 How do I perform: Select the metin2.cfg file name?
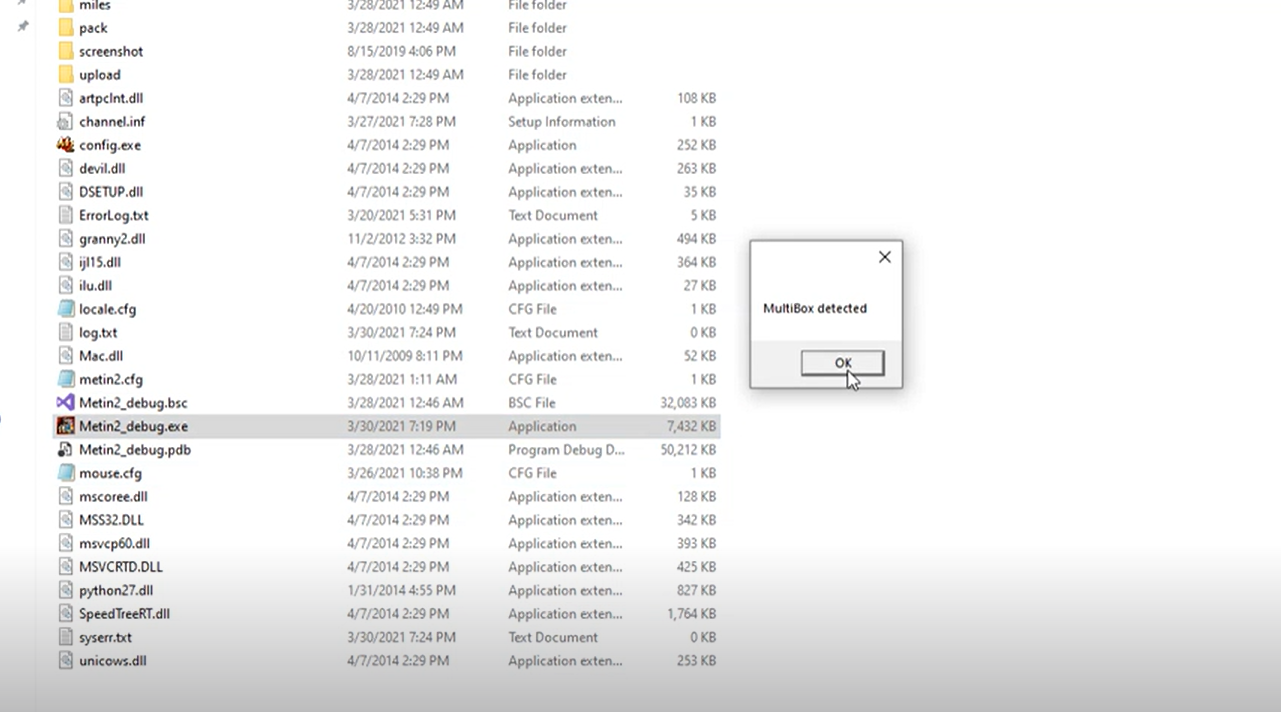tap(110, 379)
